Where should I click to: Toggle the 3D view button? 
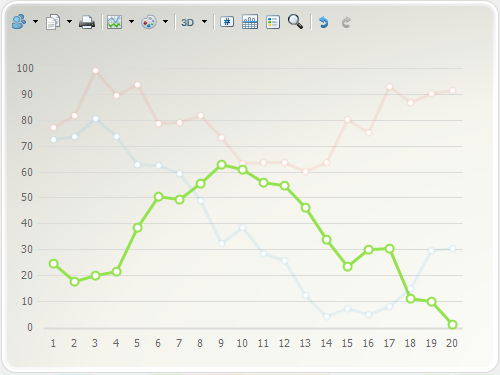point(187,22)
